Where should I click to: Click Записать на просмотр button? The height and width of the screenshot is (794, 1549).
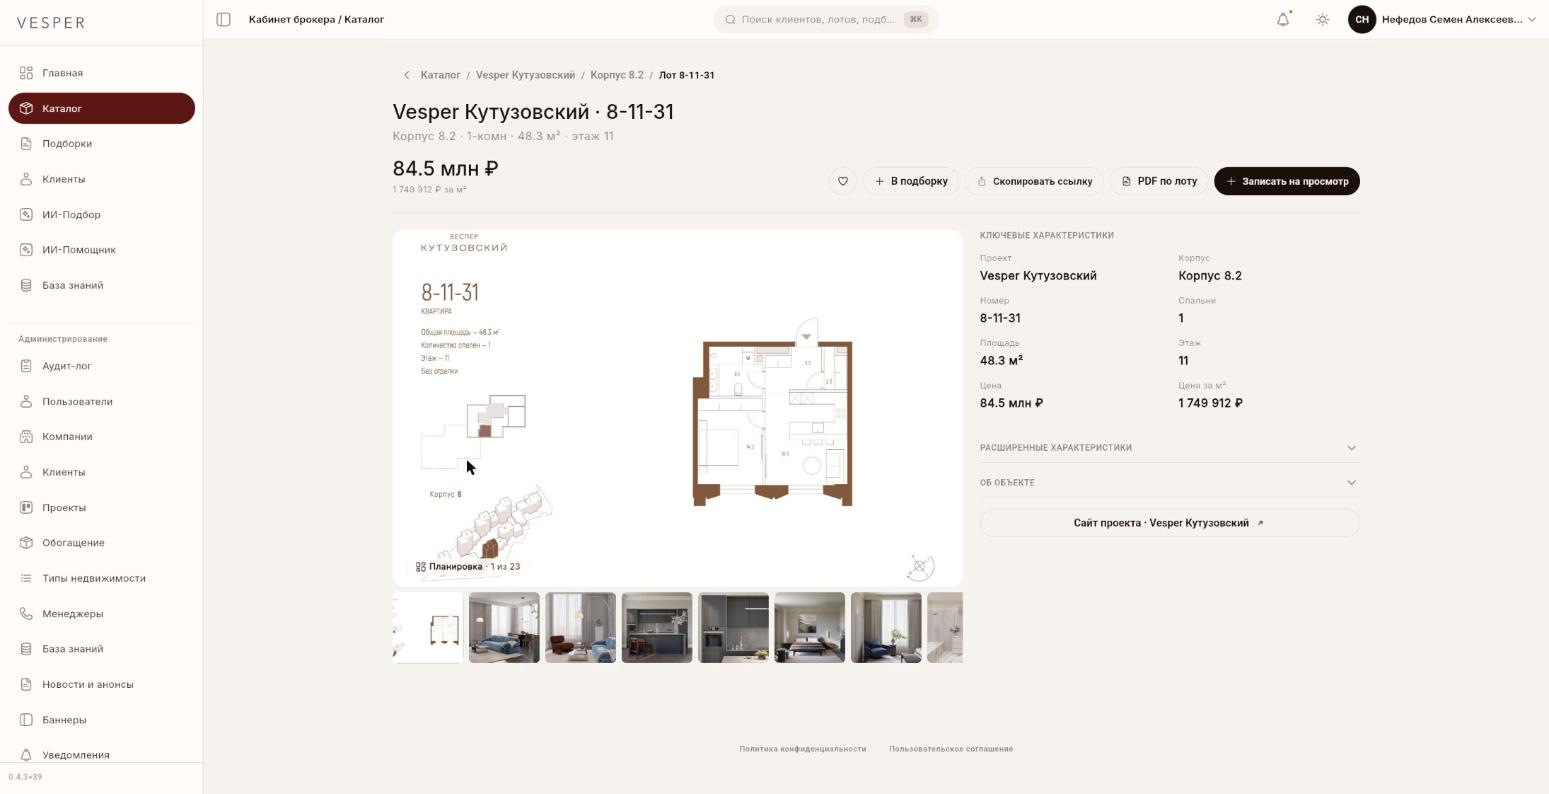[1287, 181]
